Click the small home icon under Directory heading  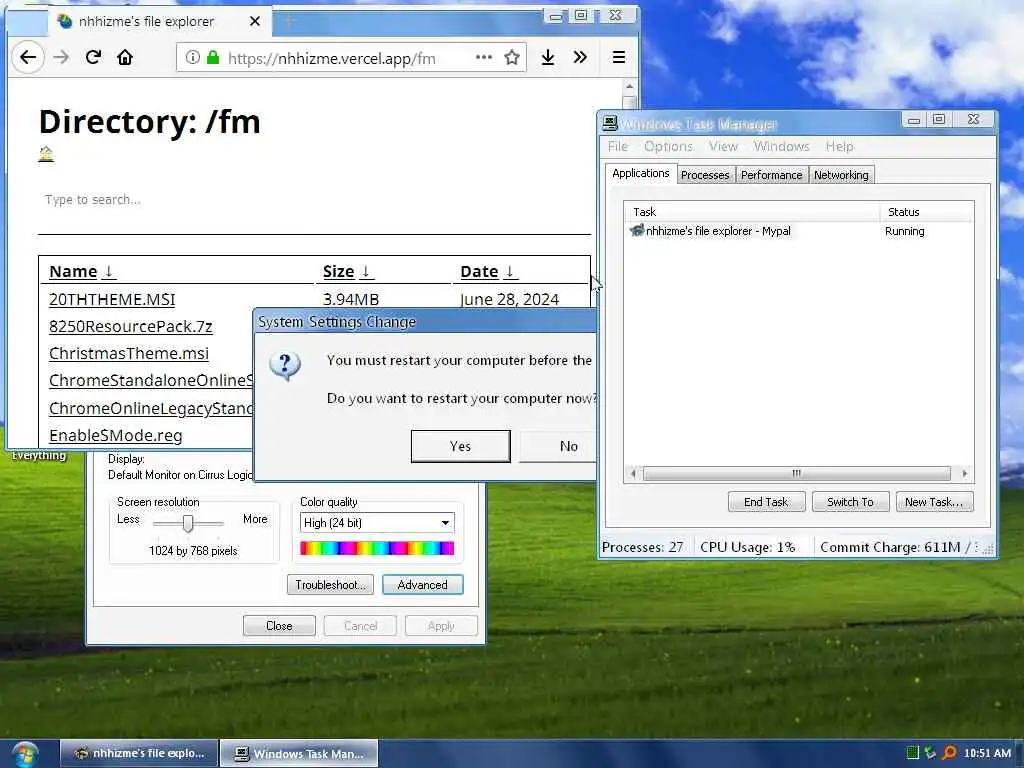(x=46, y=154)
